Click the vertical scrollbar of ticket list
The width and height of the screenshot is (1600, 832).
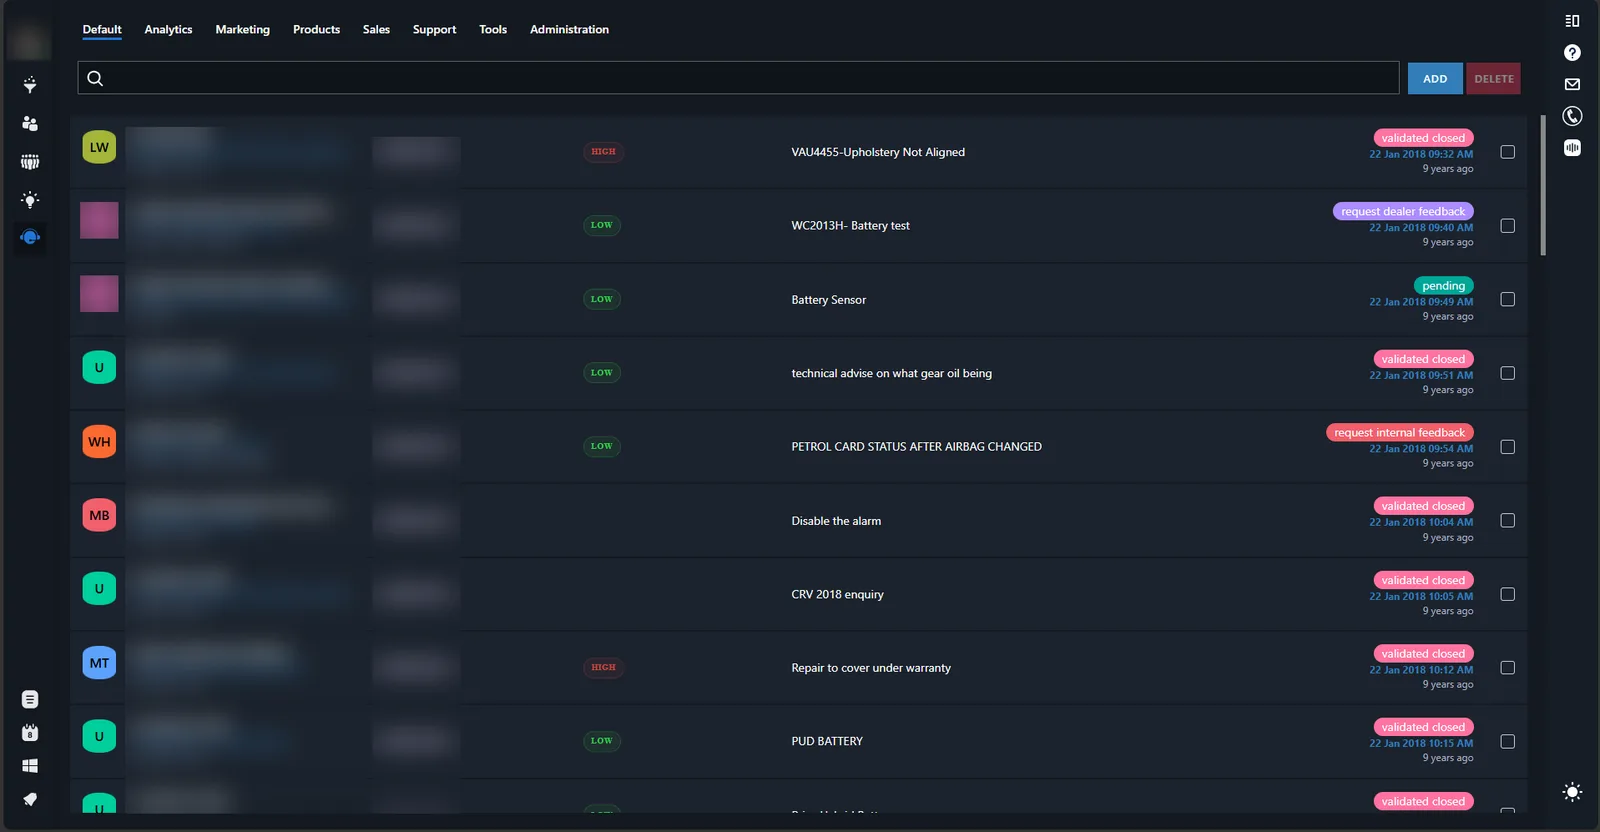pyautogui.click(x=1543, y=185)
